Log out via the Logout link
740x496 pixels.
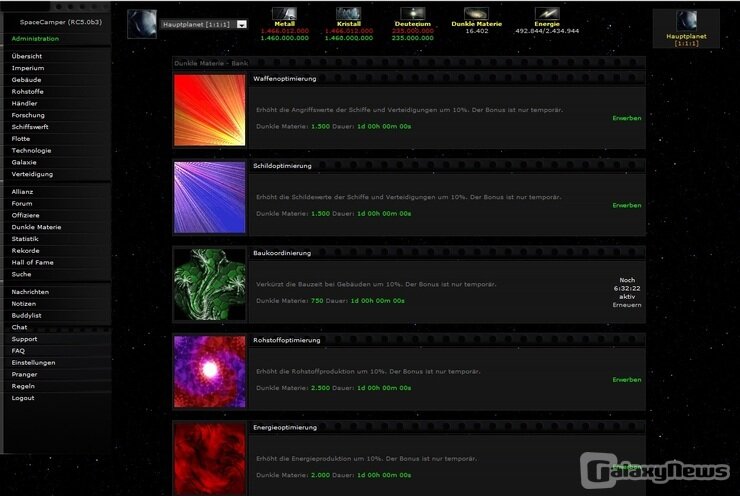[x=23, y=398]
